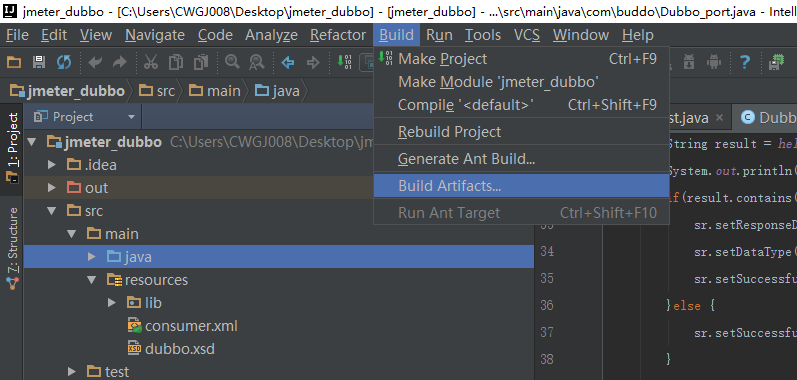Screen dimensions: 797x380
Task: Expand the out folder arrow
Action: (x=51, y=187)
